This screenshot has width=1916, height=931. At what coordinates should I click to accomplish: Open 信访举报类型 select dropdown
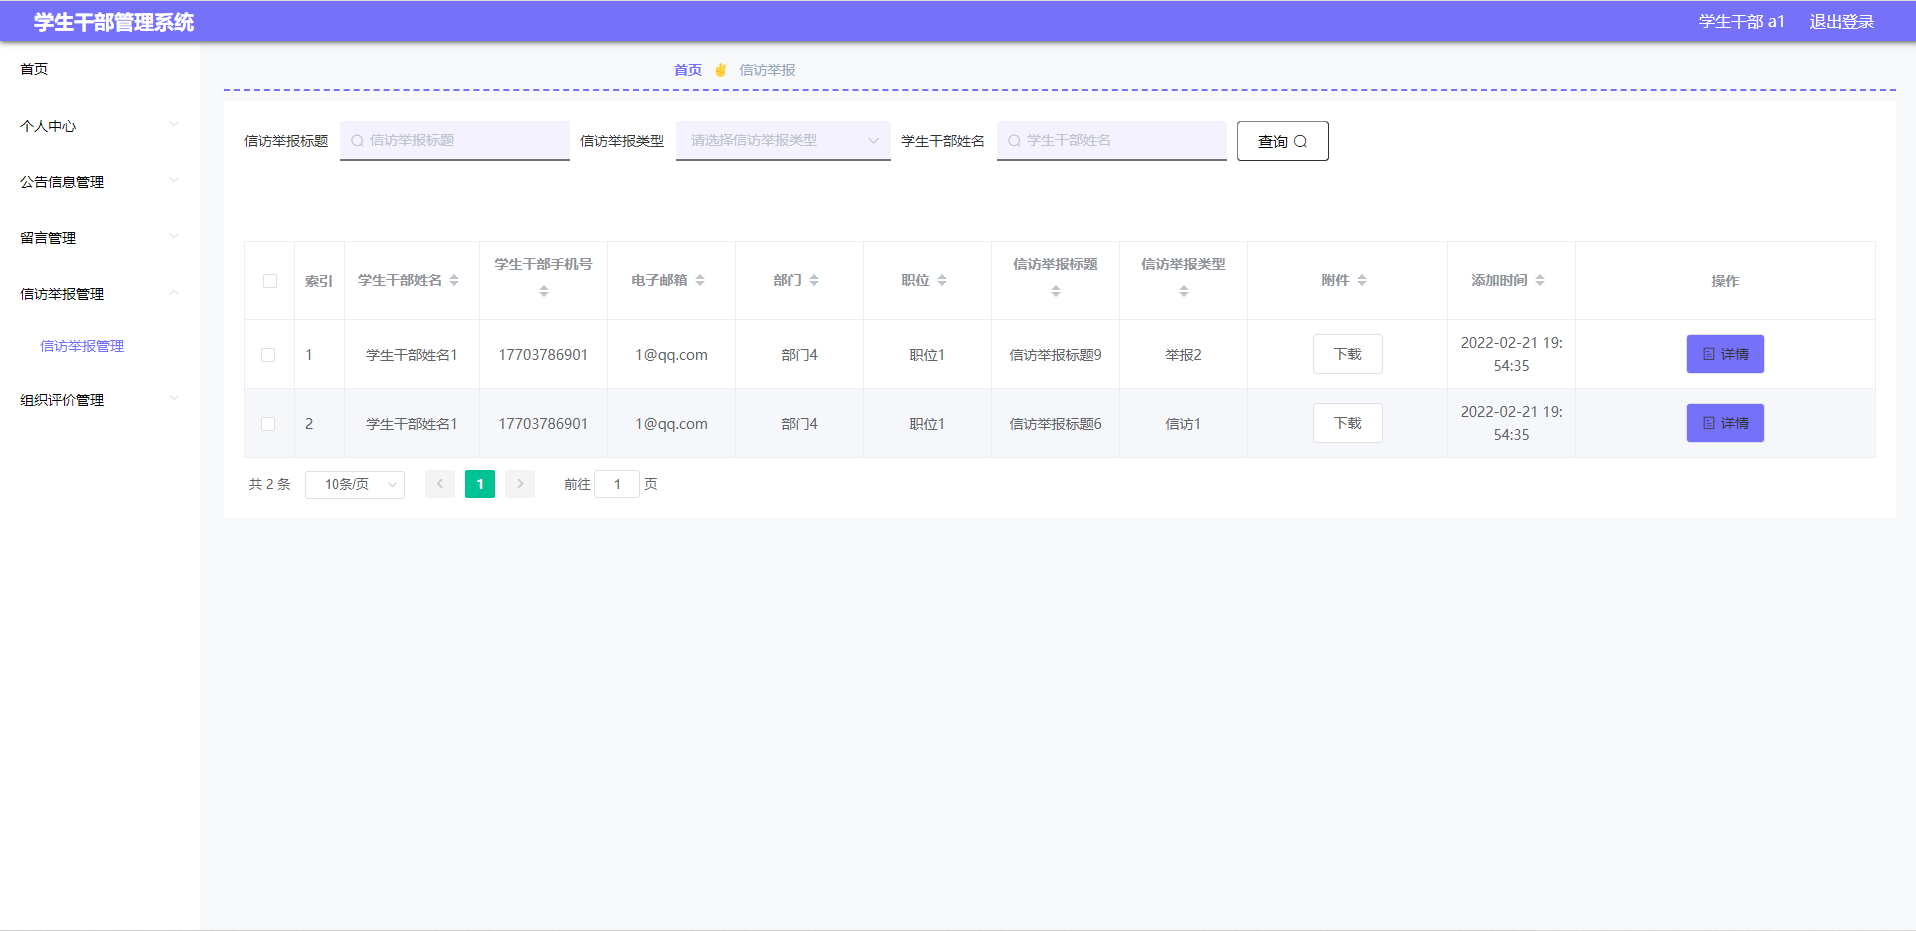tap(783, 141)
